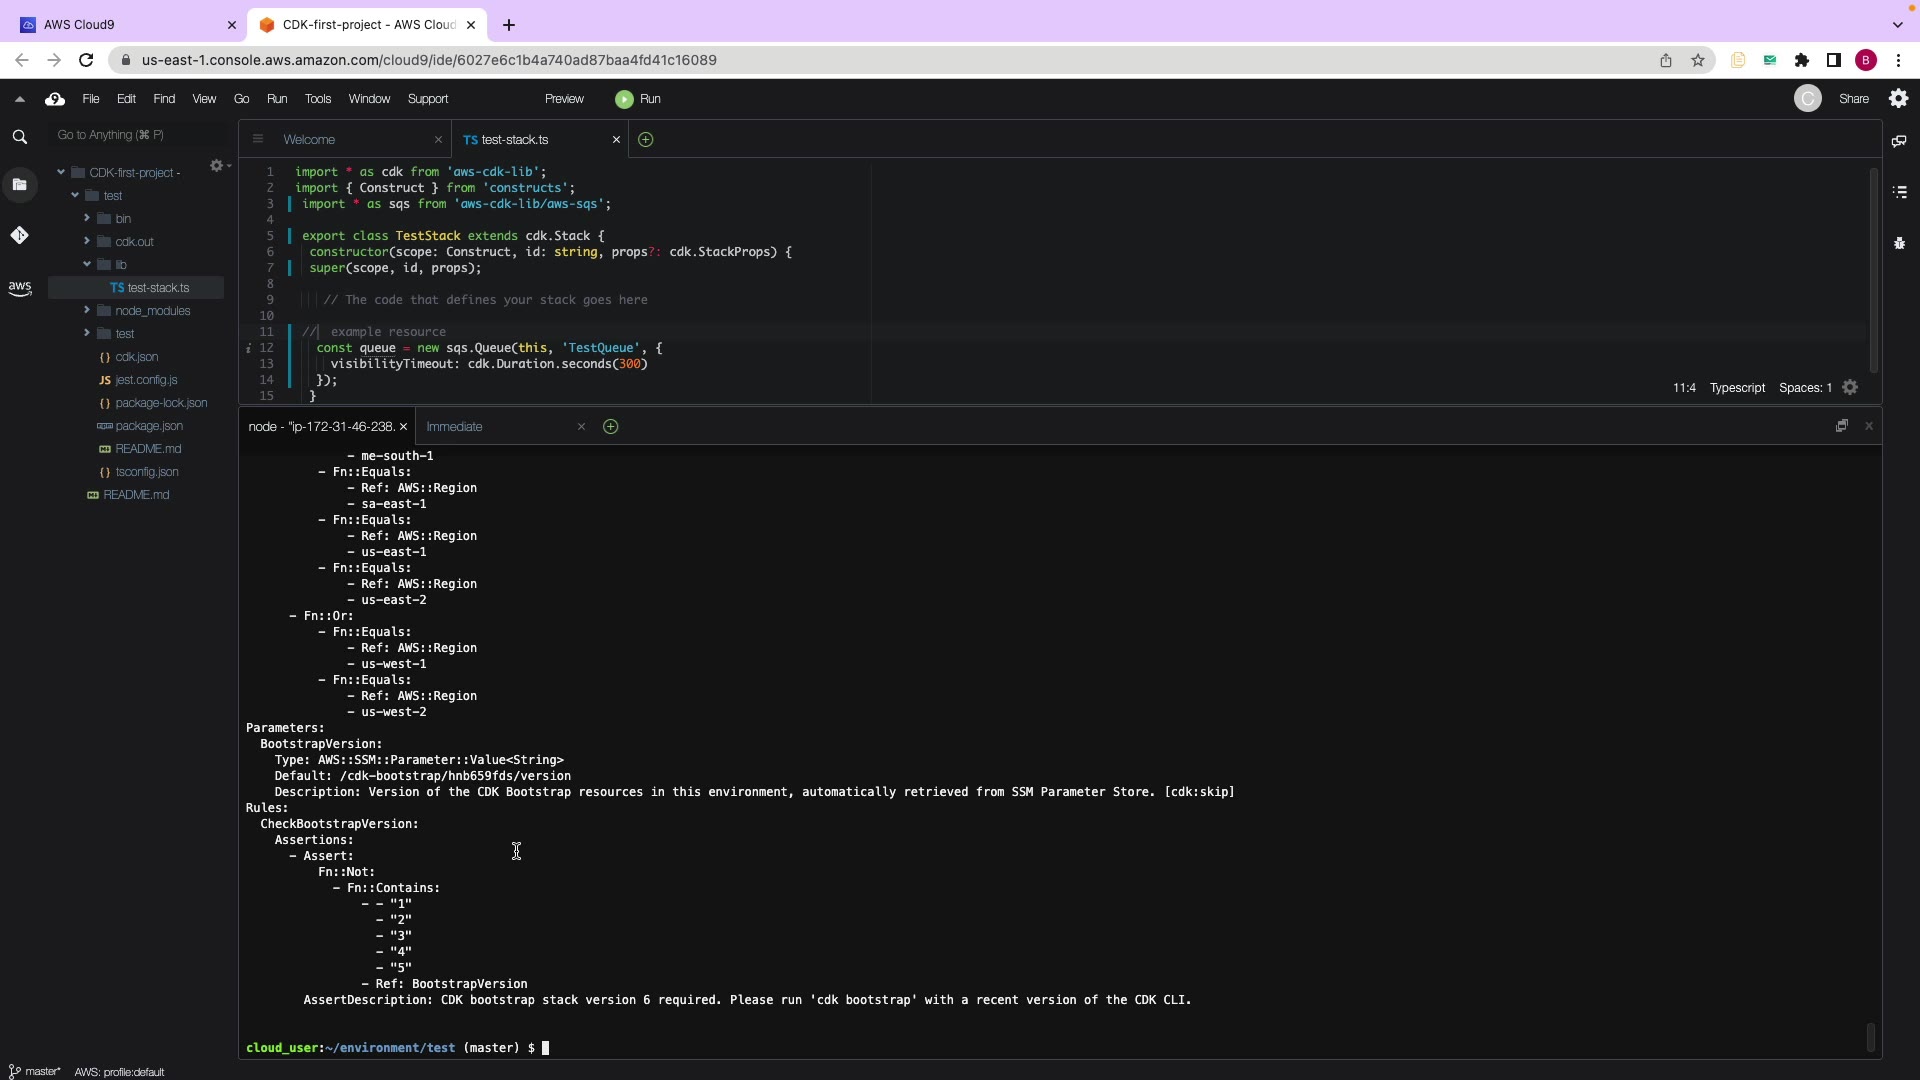Add a new editor tab with the plus icon

pyautogui.click(x=646, y=140)
